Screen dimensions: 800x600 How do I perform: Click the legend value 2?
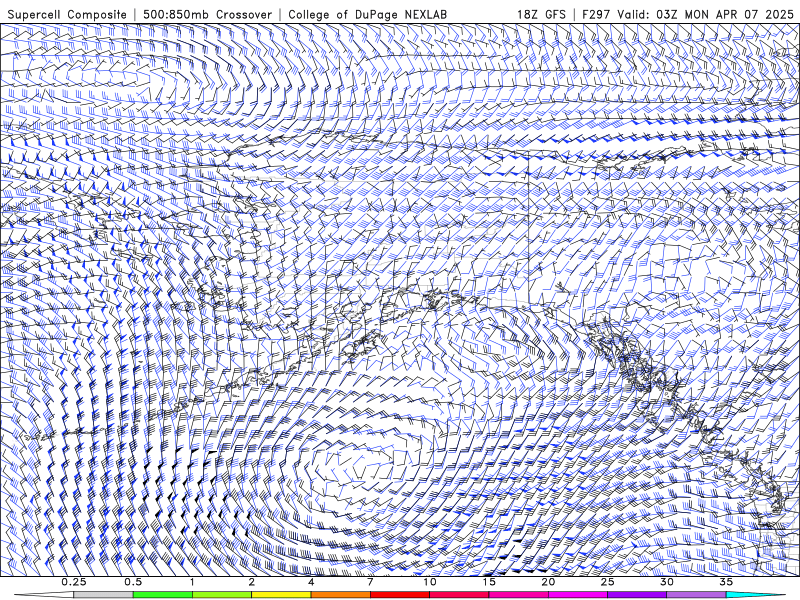pos(252,582)
